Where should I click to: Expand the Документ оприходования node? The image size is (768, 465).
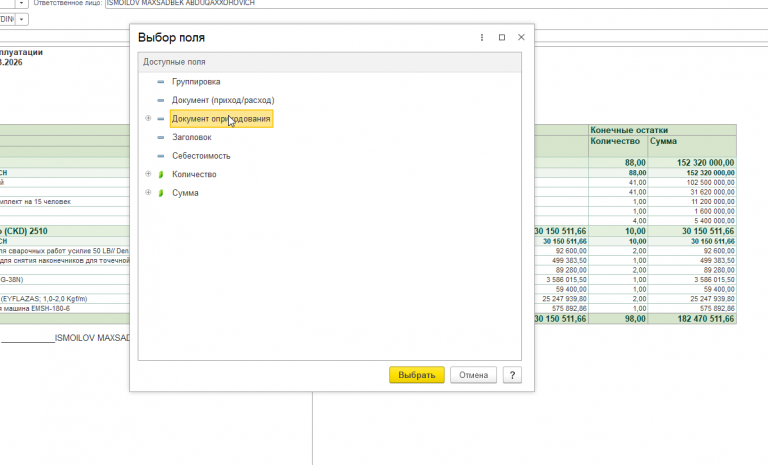[x=148, y=118]
